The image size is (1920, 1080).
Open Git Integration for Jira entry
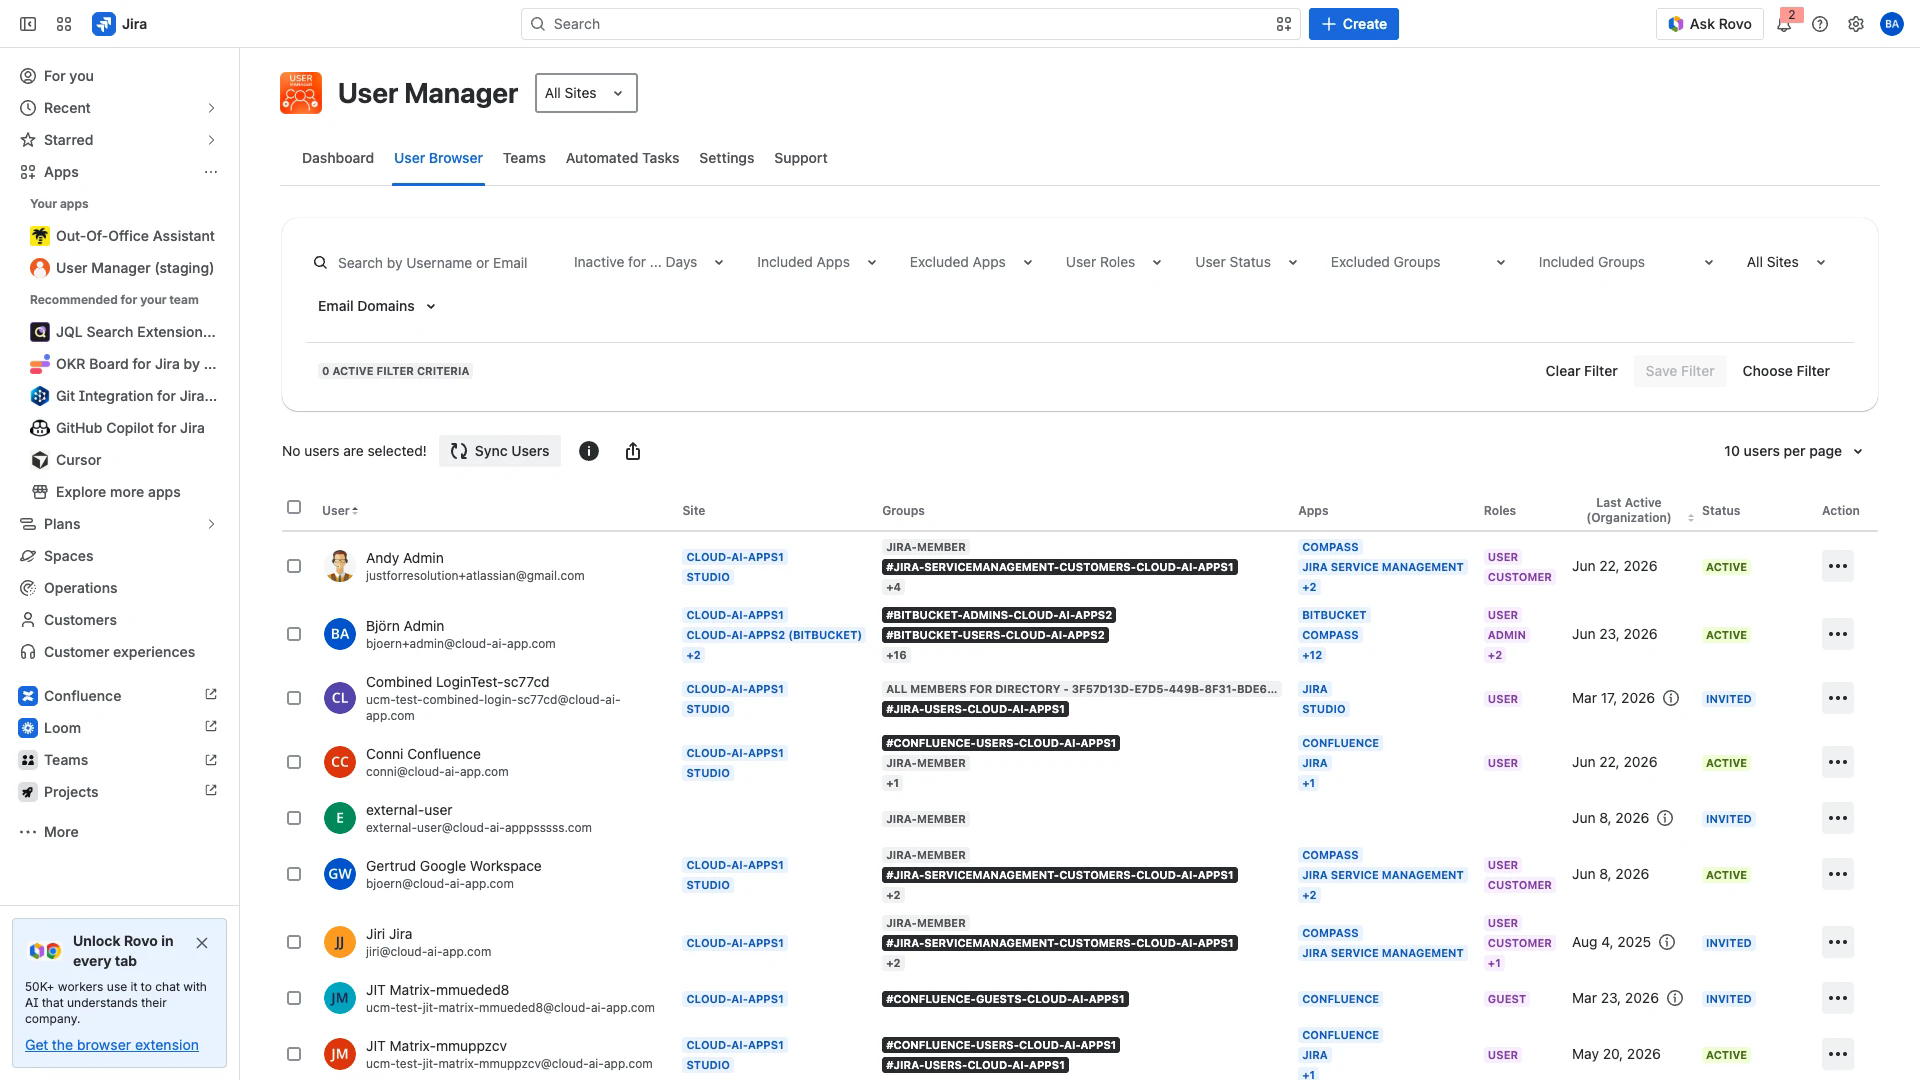click(x=122, y=396)
